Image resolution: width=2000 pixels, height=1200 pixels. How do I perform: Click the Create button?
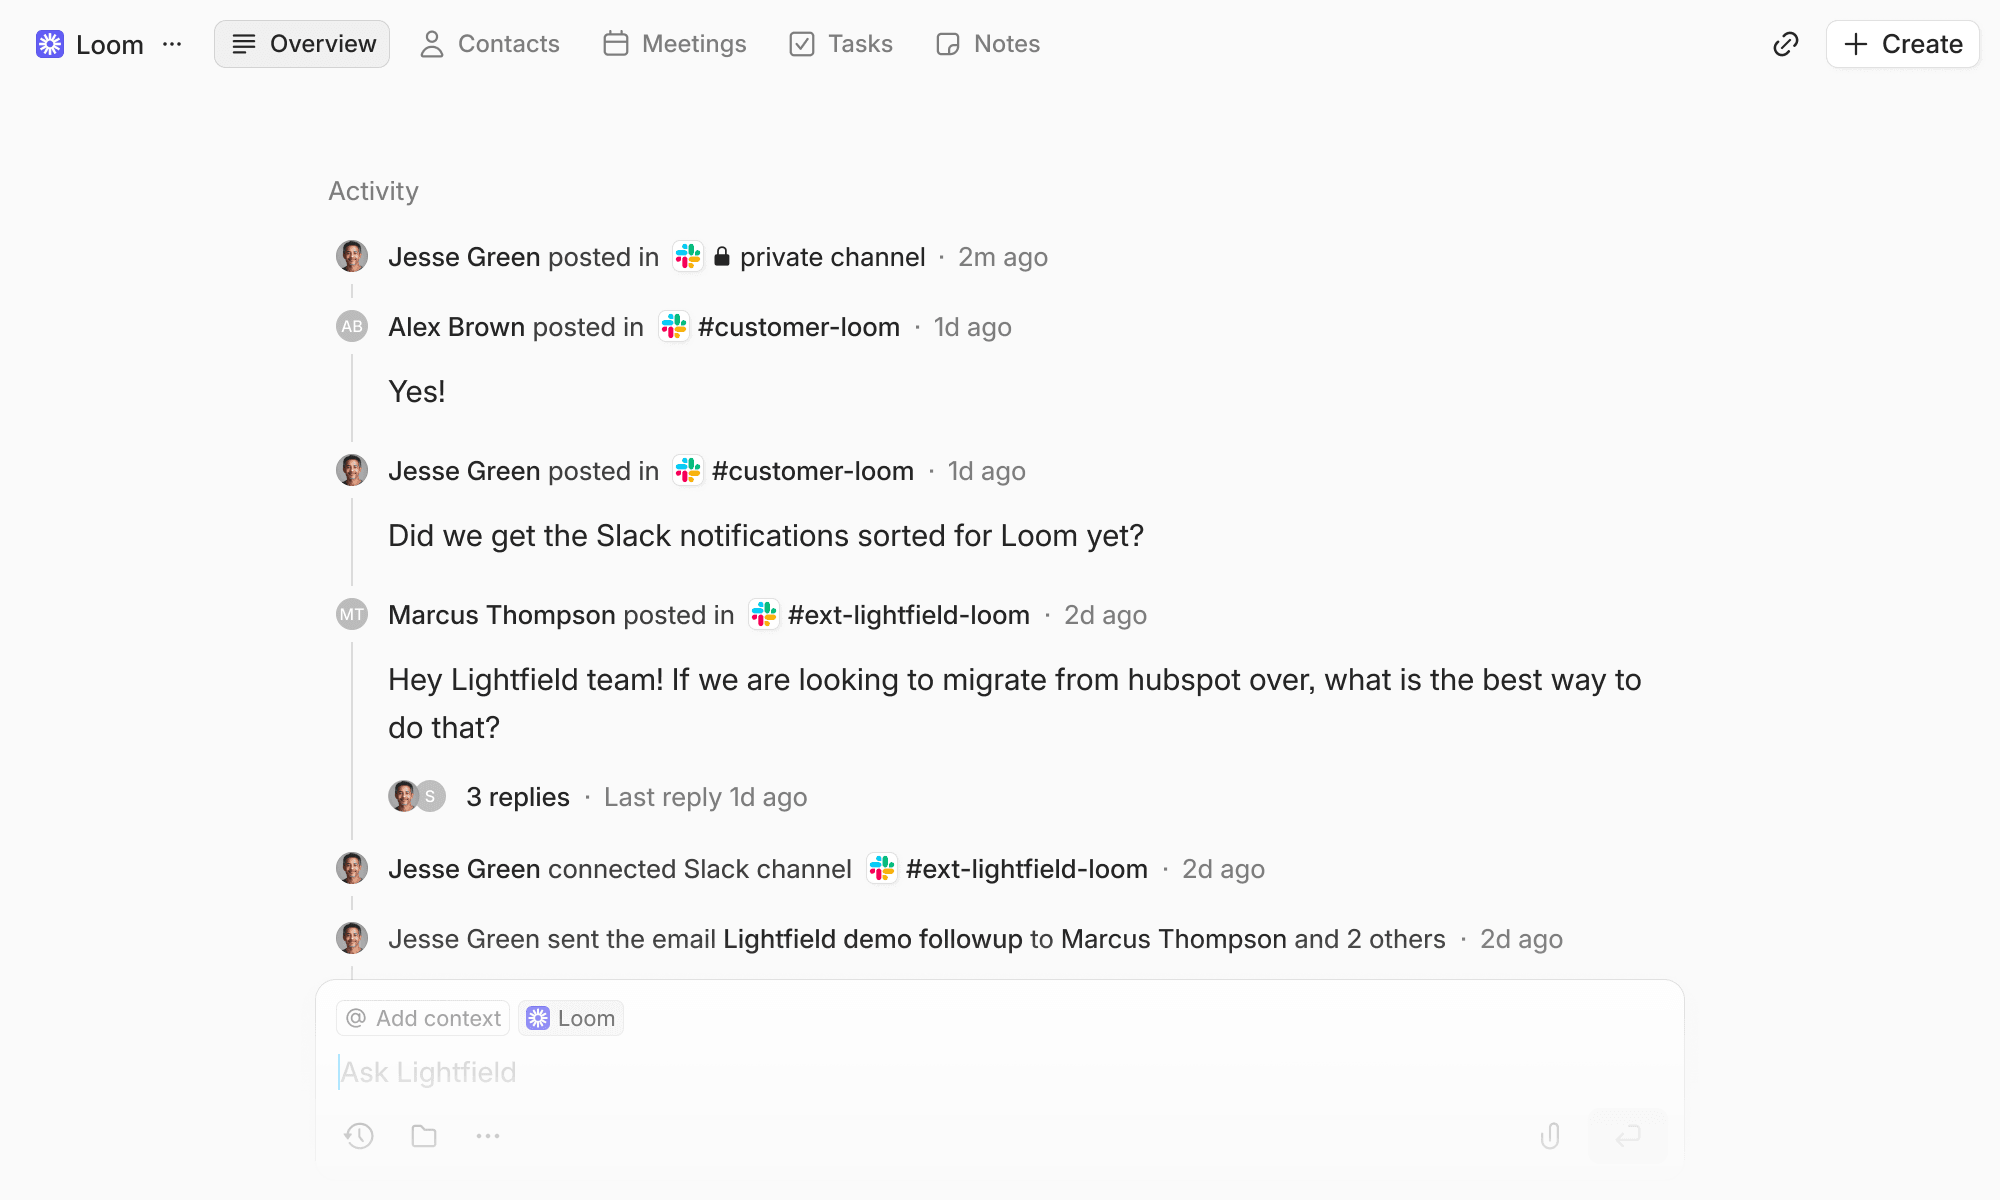point(1903,44)
